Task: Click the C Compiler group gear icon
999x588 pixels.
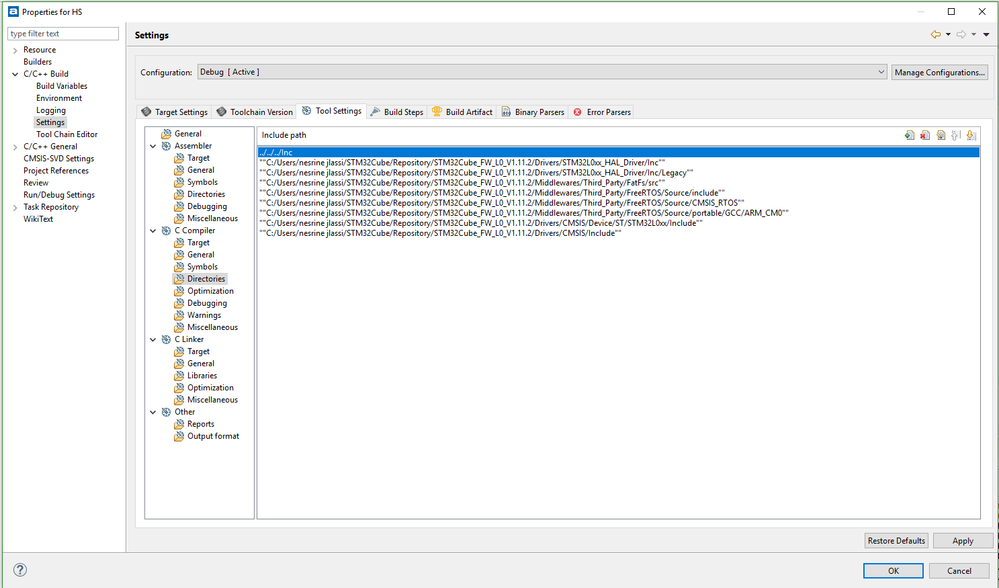Action: 166,231
